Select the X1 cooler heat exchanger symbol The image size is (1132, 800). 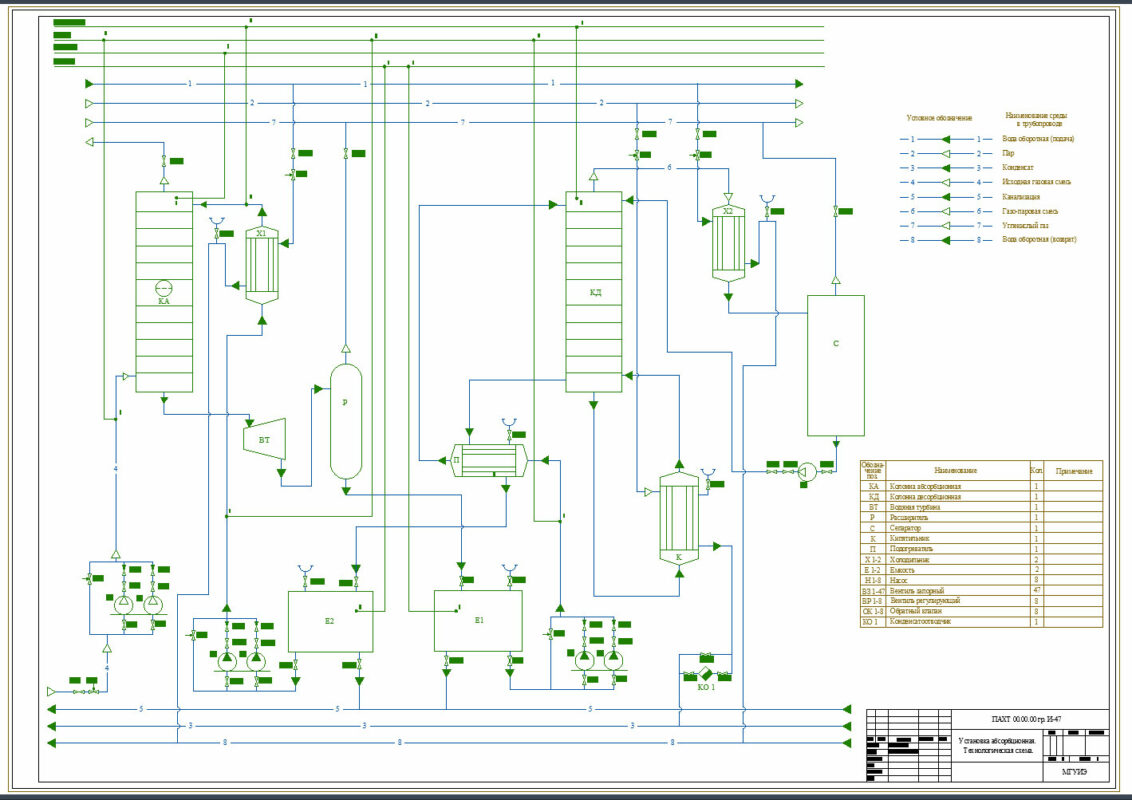(261, 265)
